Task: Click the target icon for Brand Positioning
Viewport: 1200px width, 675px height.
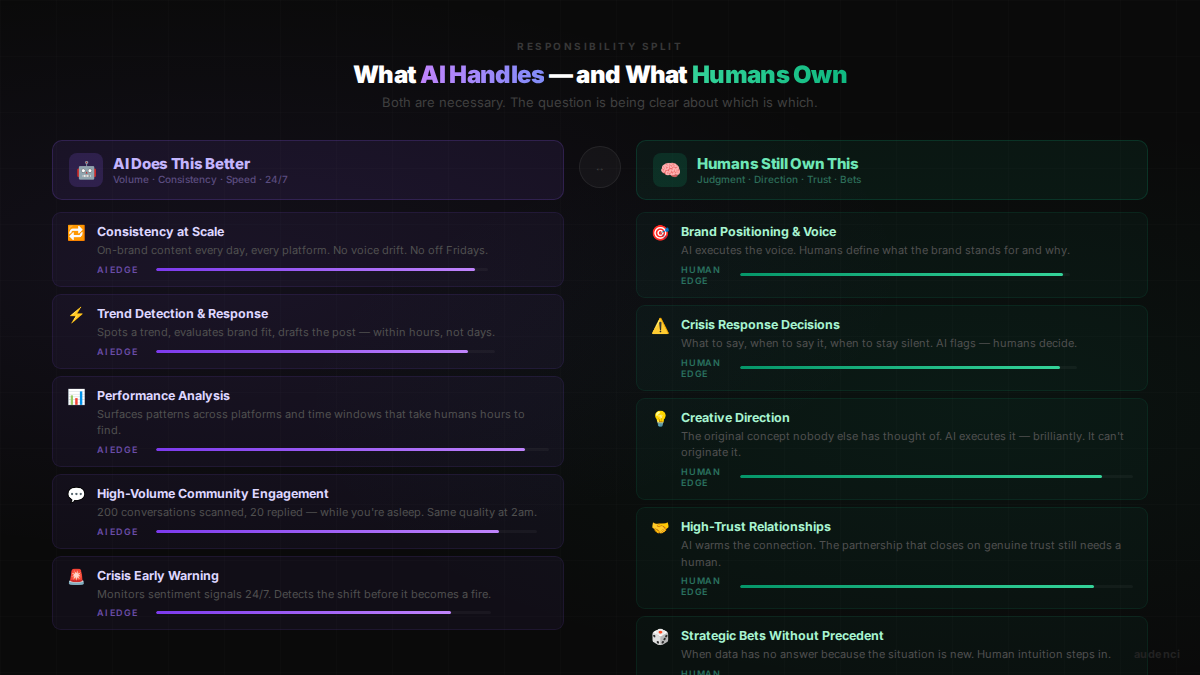Action: [x=660, y=233]
